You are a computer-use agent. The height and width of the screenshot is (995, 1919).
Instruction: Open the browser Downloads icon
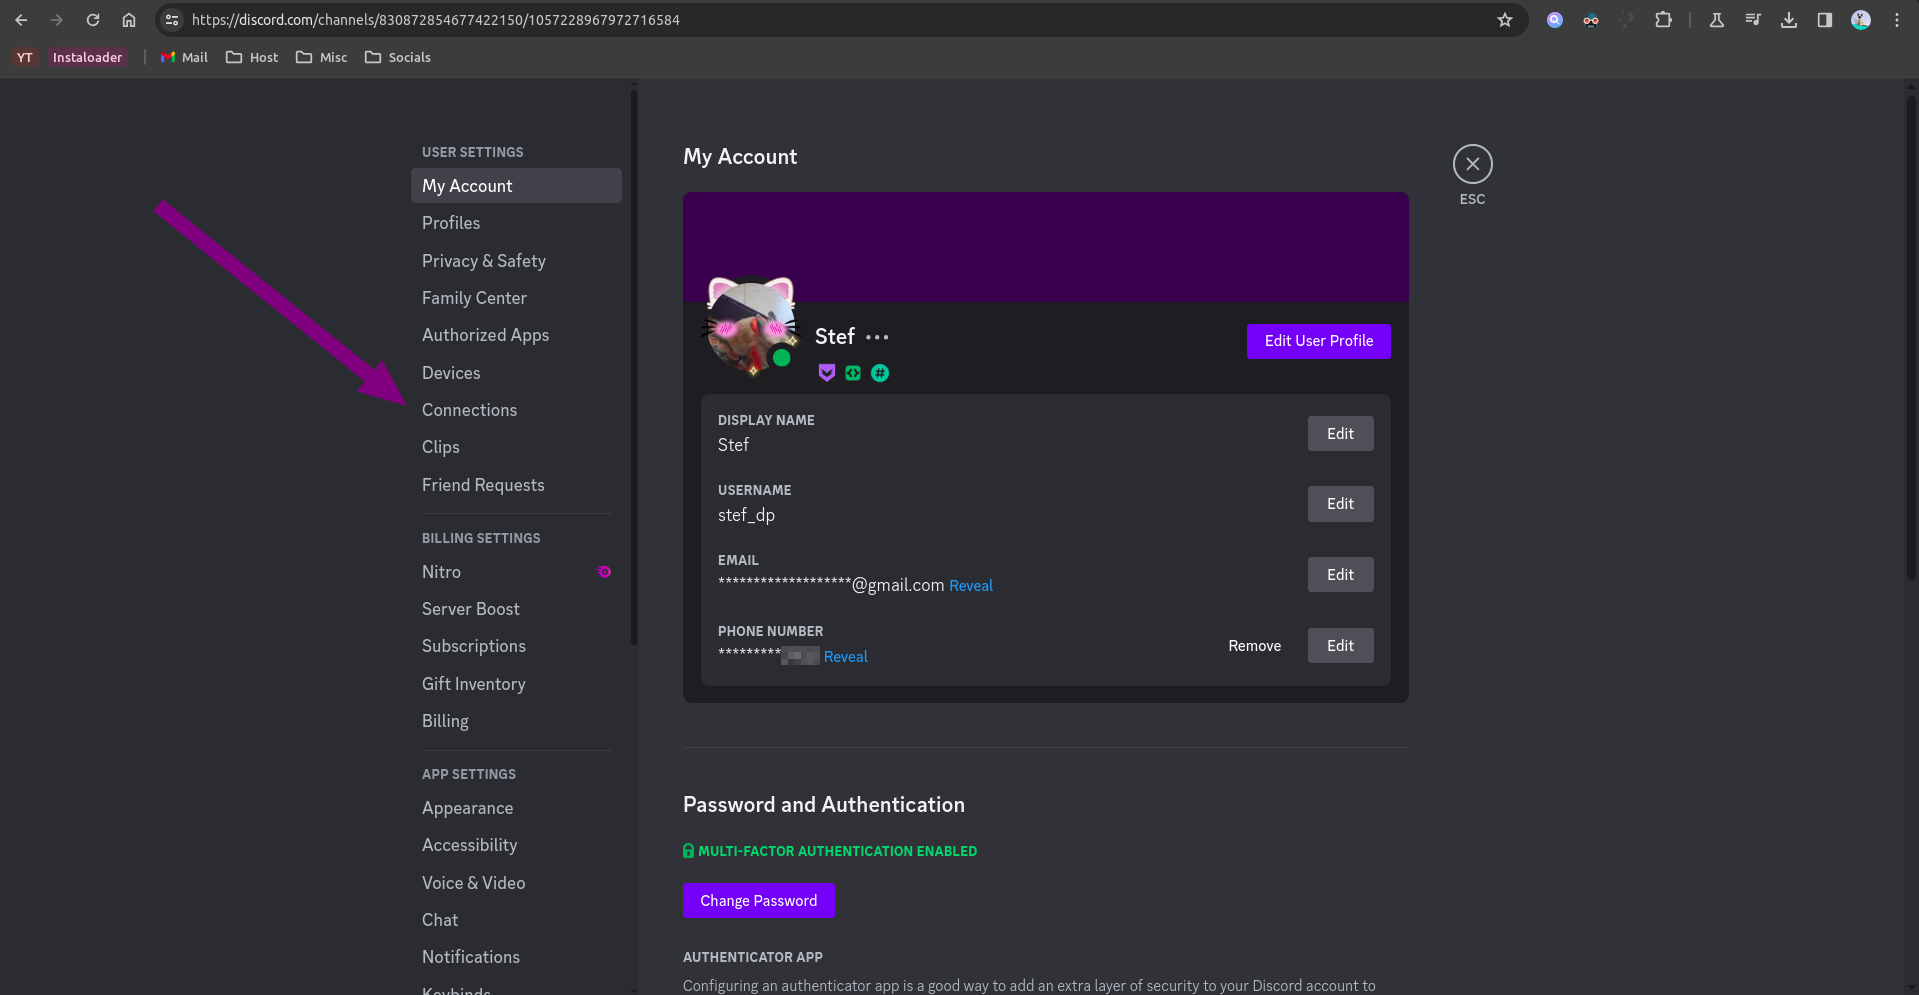pos(1789,20)
